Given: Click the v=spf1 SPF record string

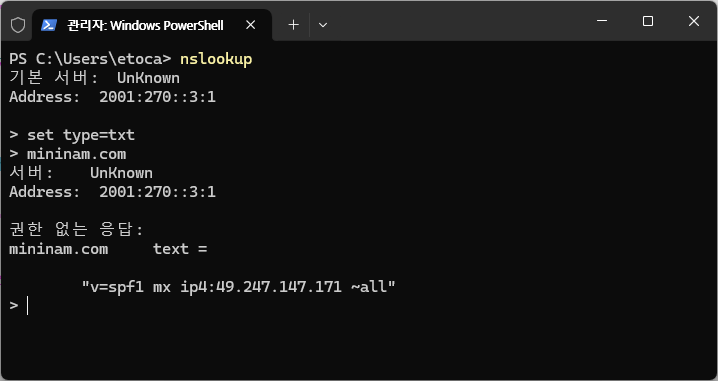Looking at the screenshot, I should (238, 287).
